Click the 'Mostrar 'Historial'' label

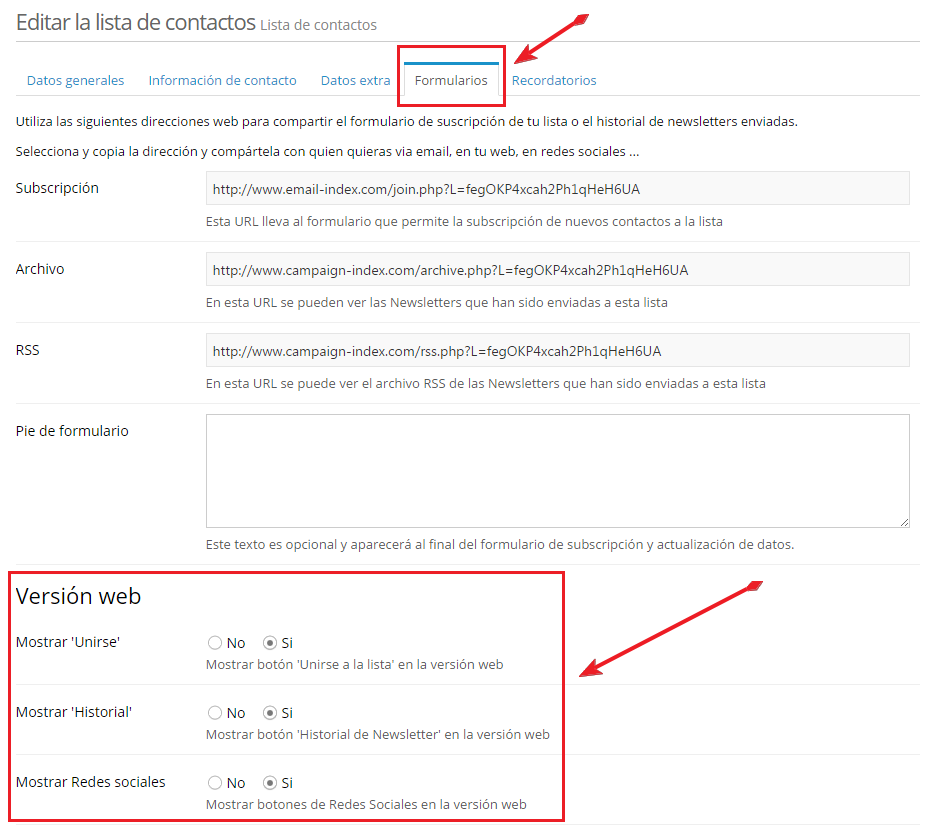click(73, 712)
